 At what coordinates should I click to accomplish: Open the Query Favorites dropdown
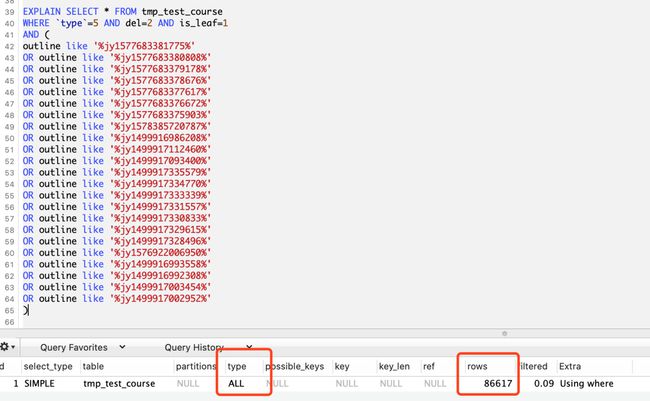82,347
